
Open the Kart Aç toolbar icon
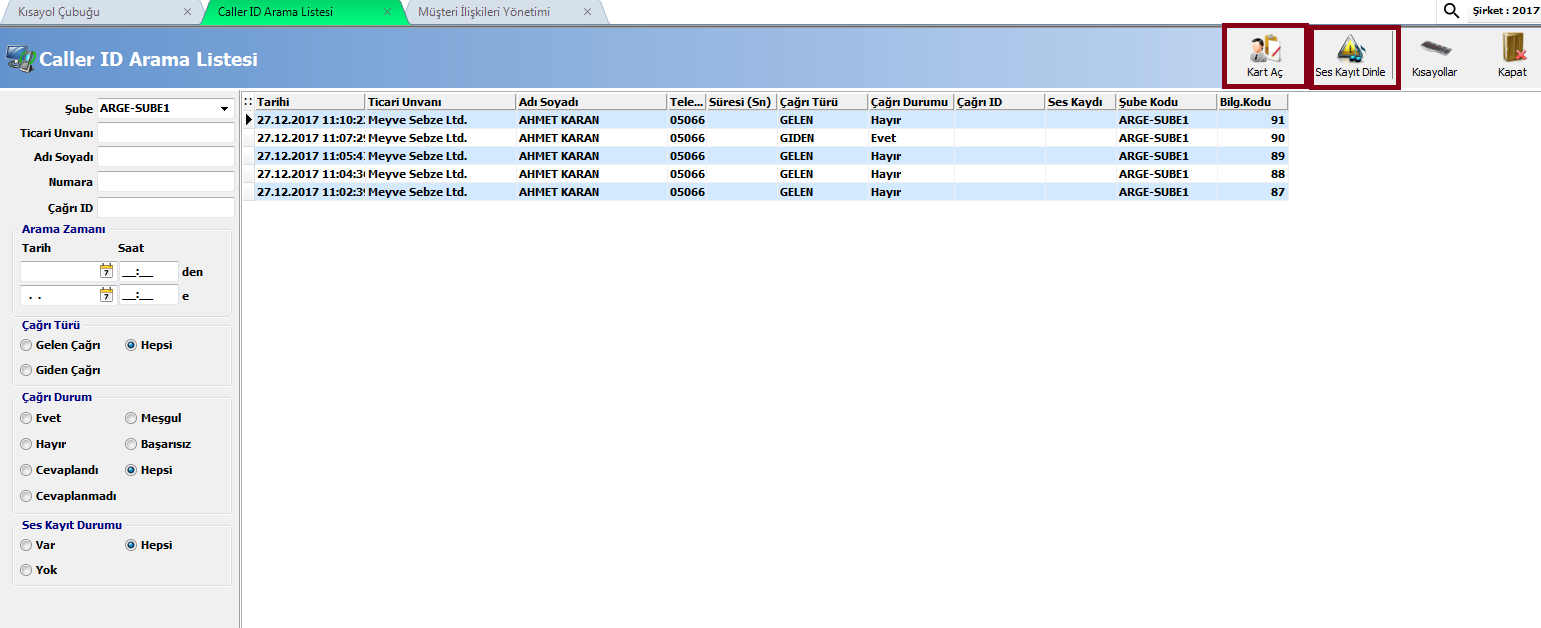pyautogui.click(x=1265, y=50)
